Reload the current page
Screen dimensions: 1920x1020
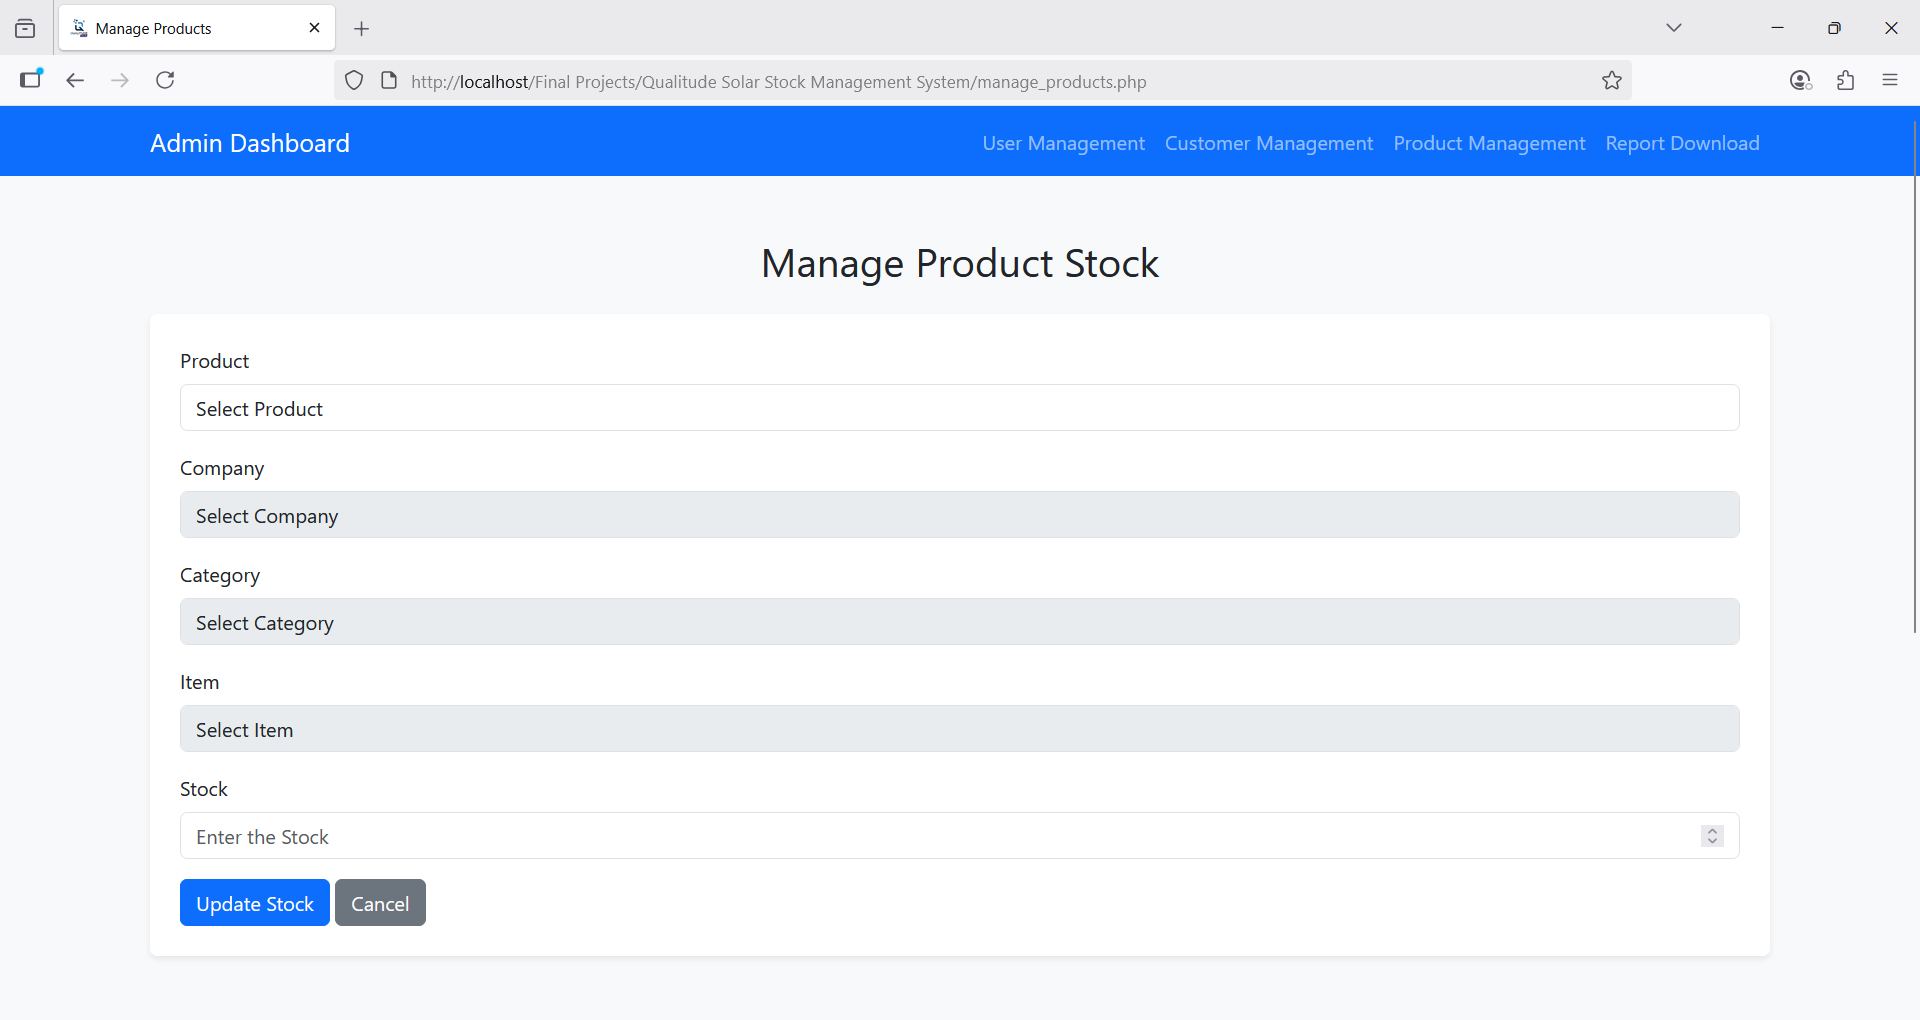pos(165,81)
